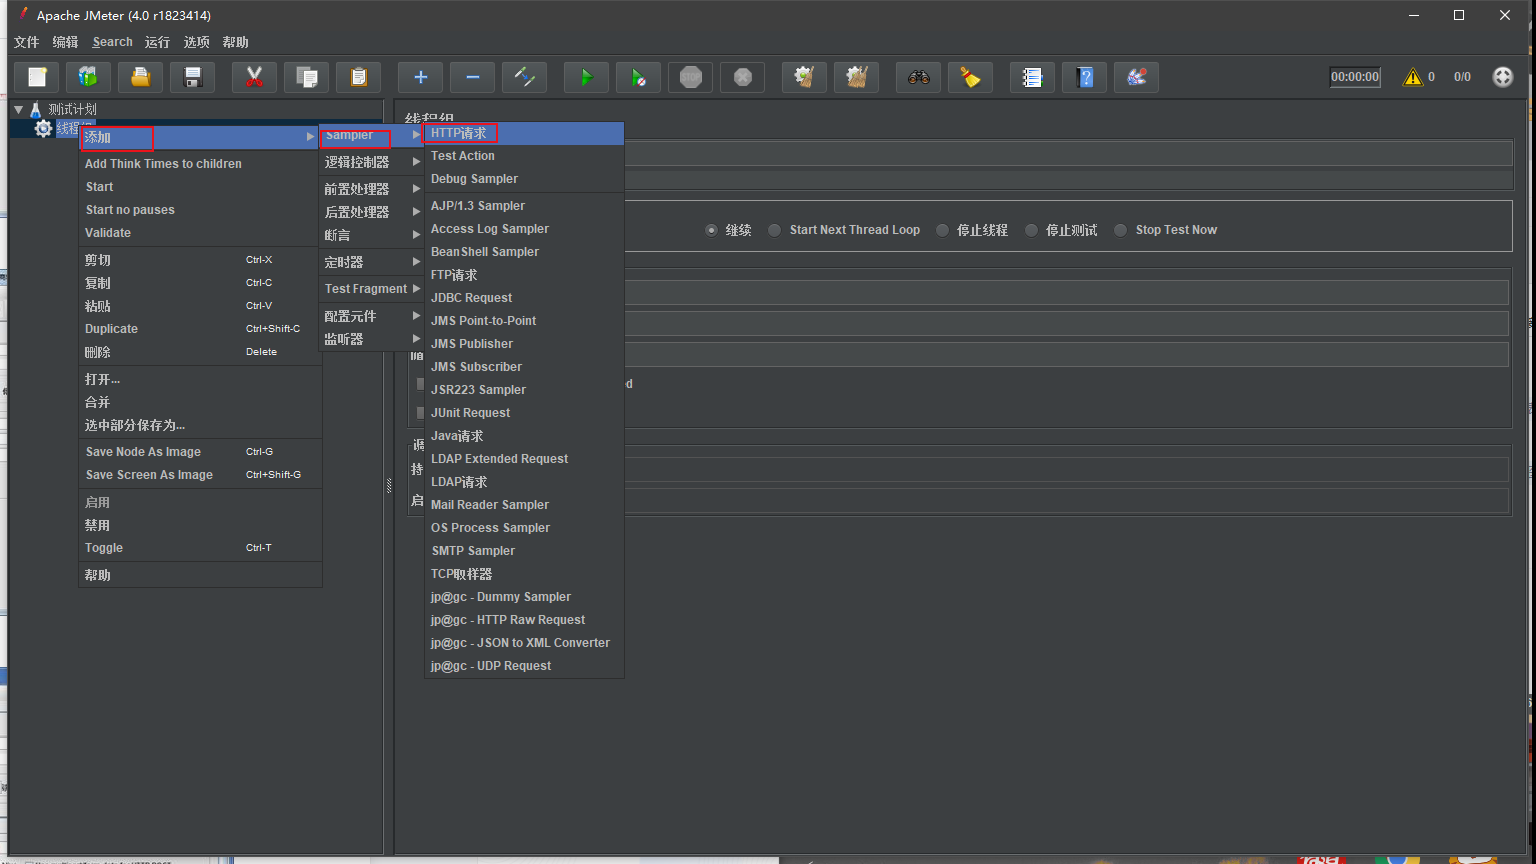1536x864 pixels.
Task: Choose BeanShell Sampler entry
Action: click(524, 252)
